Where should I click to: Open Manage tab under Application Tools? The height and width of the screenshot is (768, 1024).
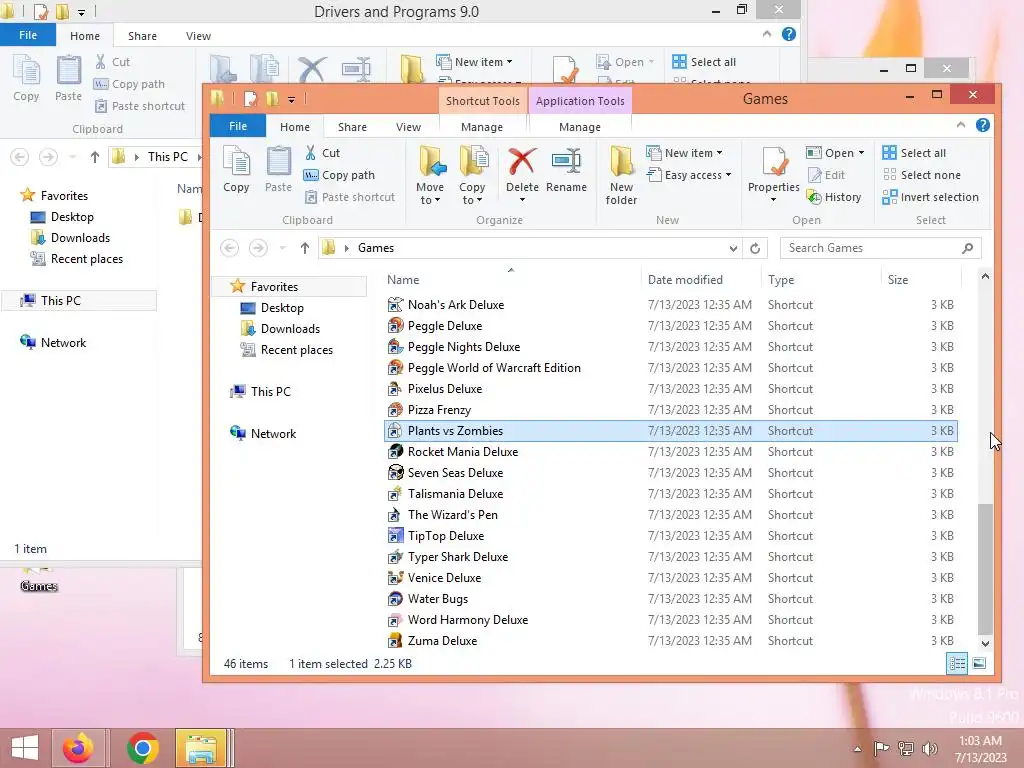coord(580,127)
